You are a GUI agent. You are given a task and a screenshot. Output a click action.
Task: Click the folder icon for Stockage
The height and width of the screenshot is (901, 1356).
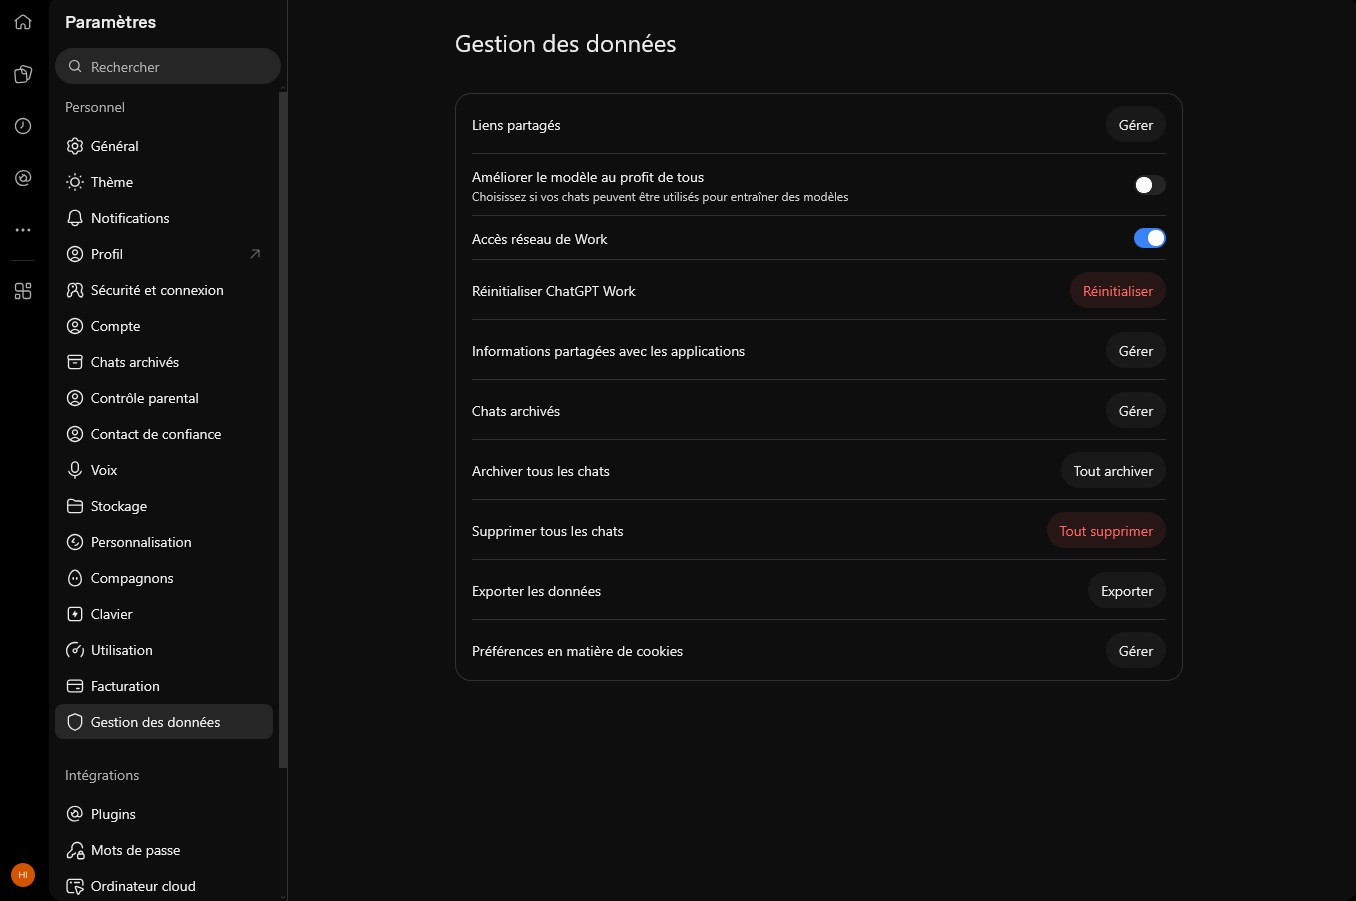pos(75,506)
